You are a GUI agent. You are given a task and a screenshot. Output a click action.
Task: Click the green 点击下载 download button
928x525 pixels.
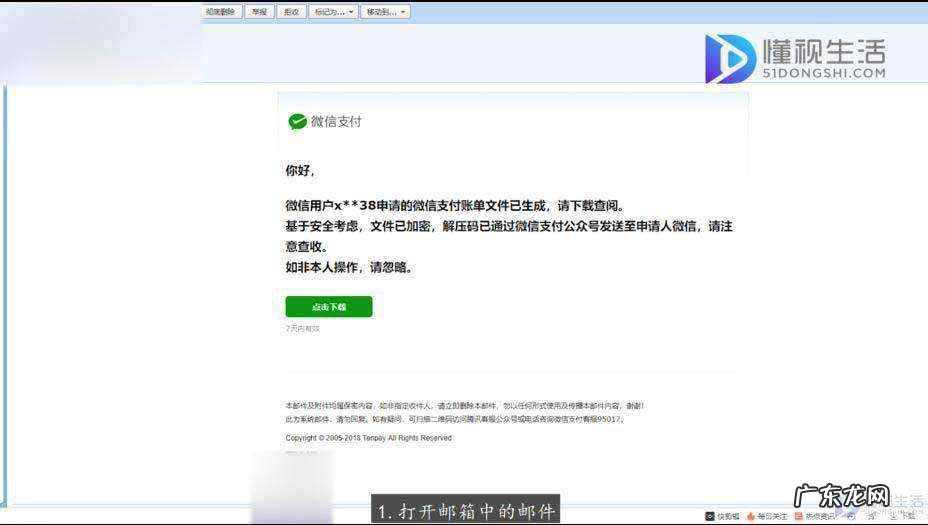click(x=329, y=307)
